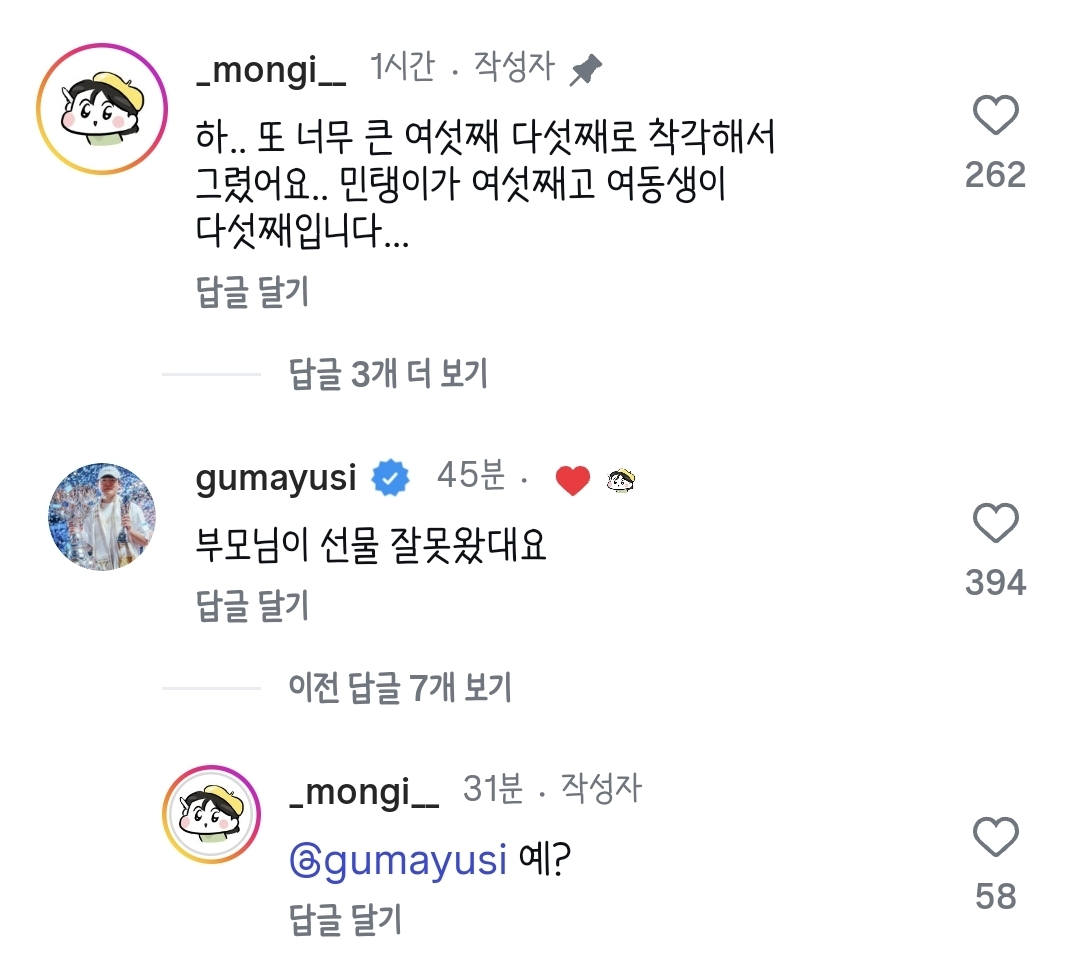Reply to gumayusi's comment via 답글 달기
This screenshot has width=1079, height=977.
click(x=253, y=605)
